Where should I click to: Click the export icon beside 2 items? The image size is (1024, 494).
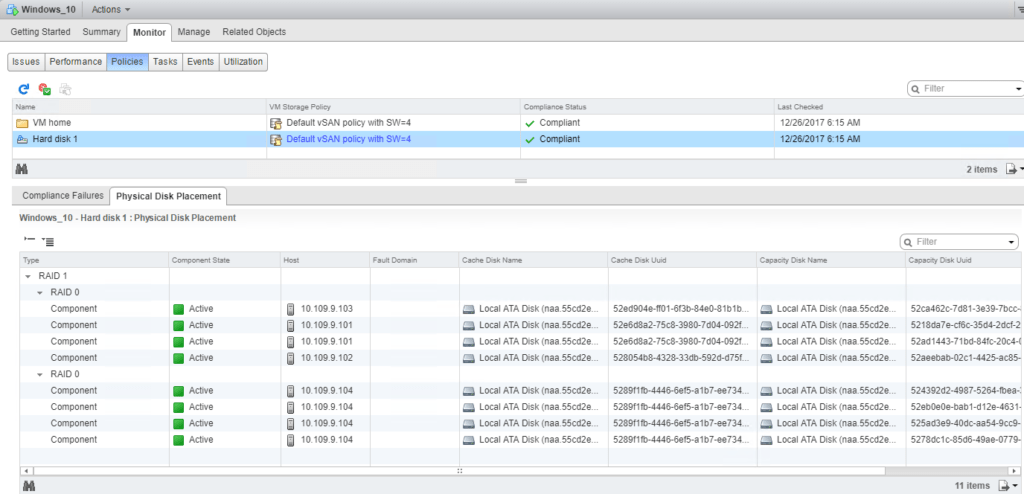coord(1011,169)
